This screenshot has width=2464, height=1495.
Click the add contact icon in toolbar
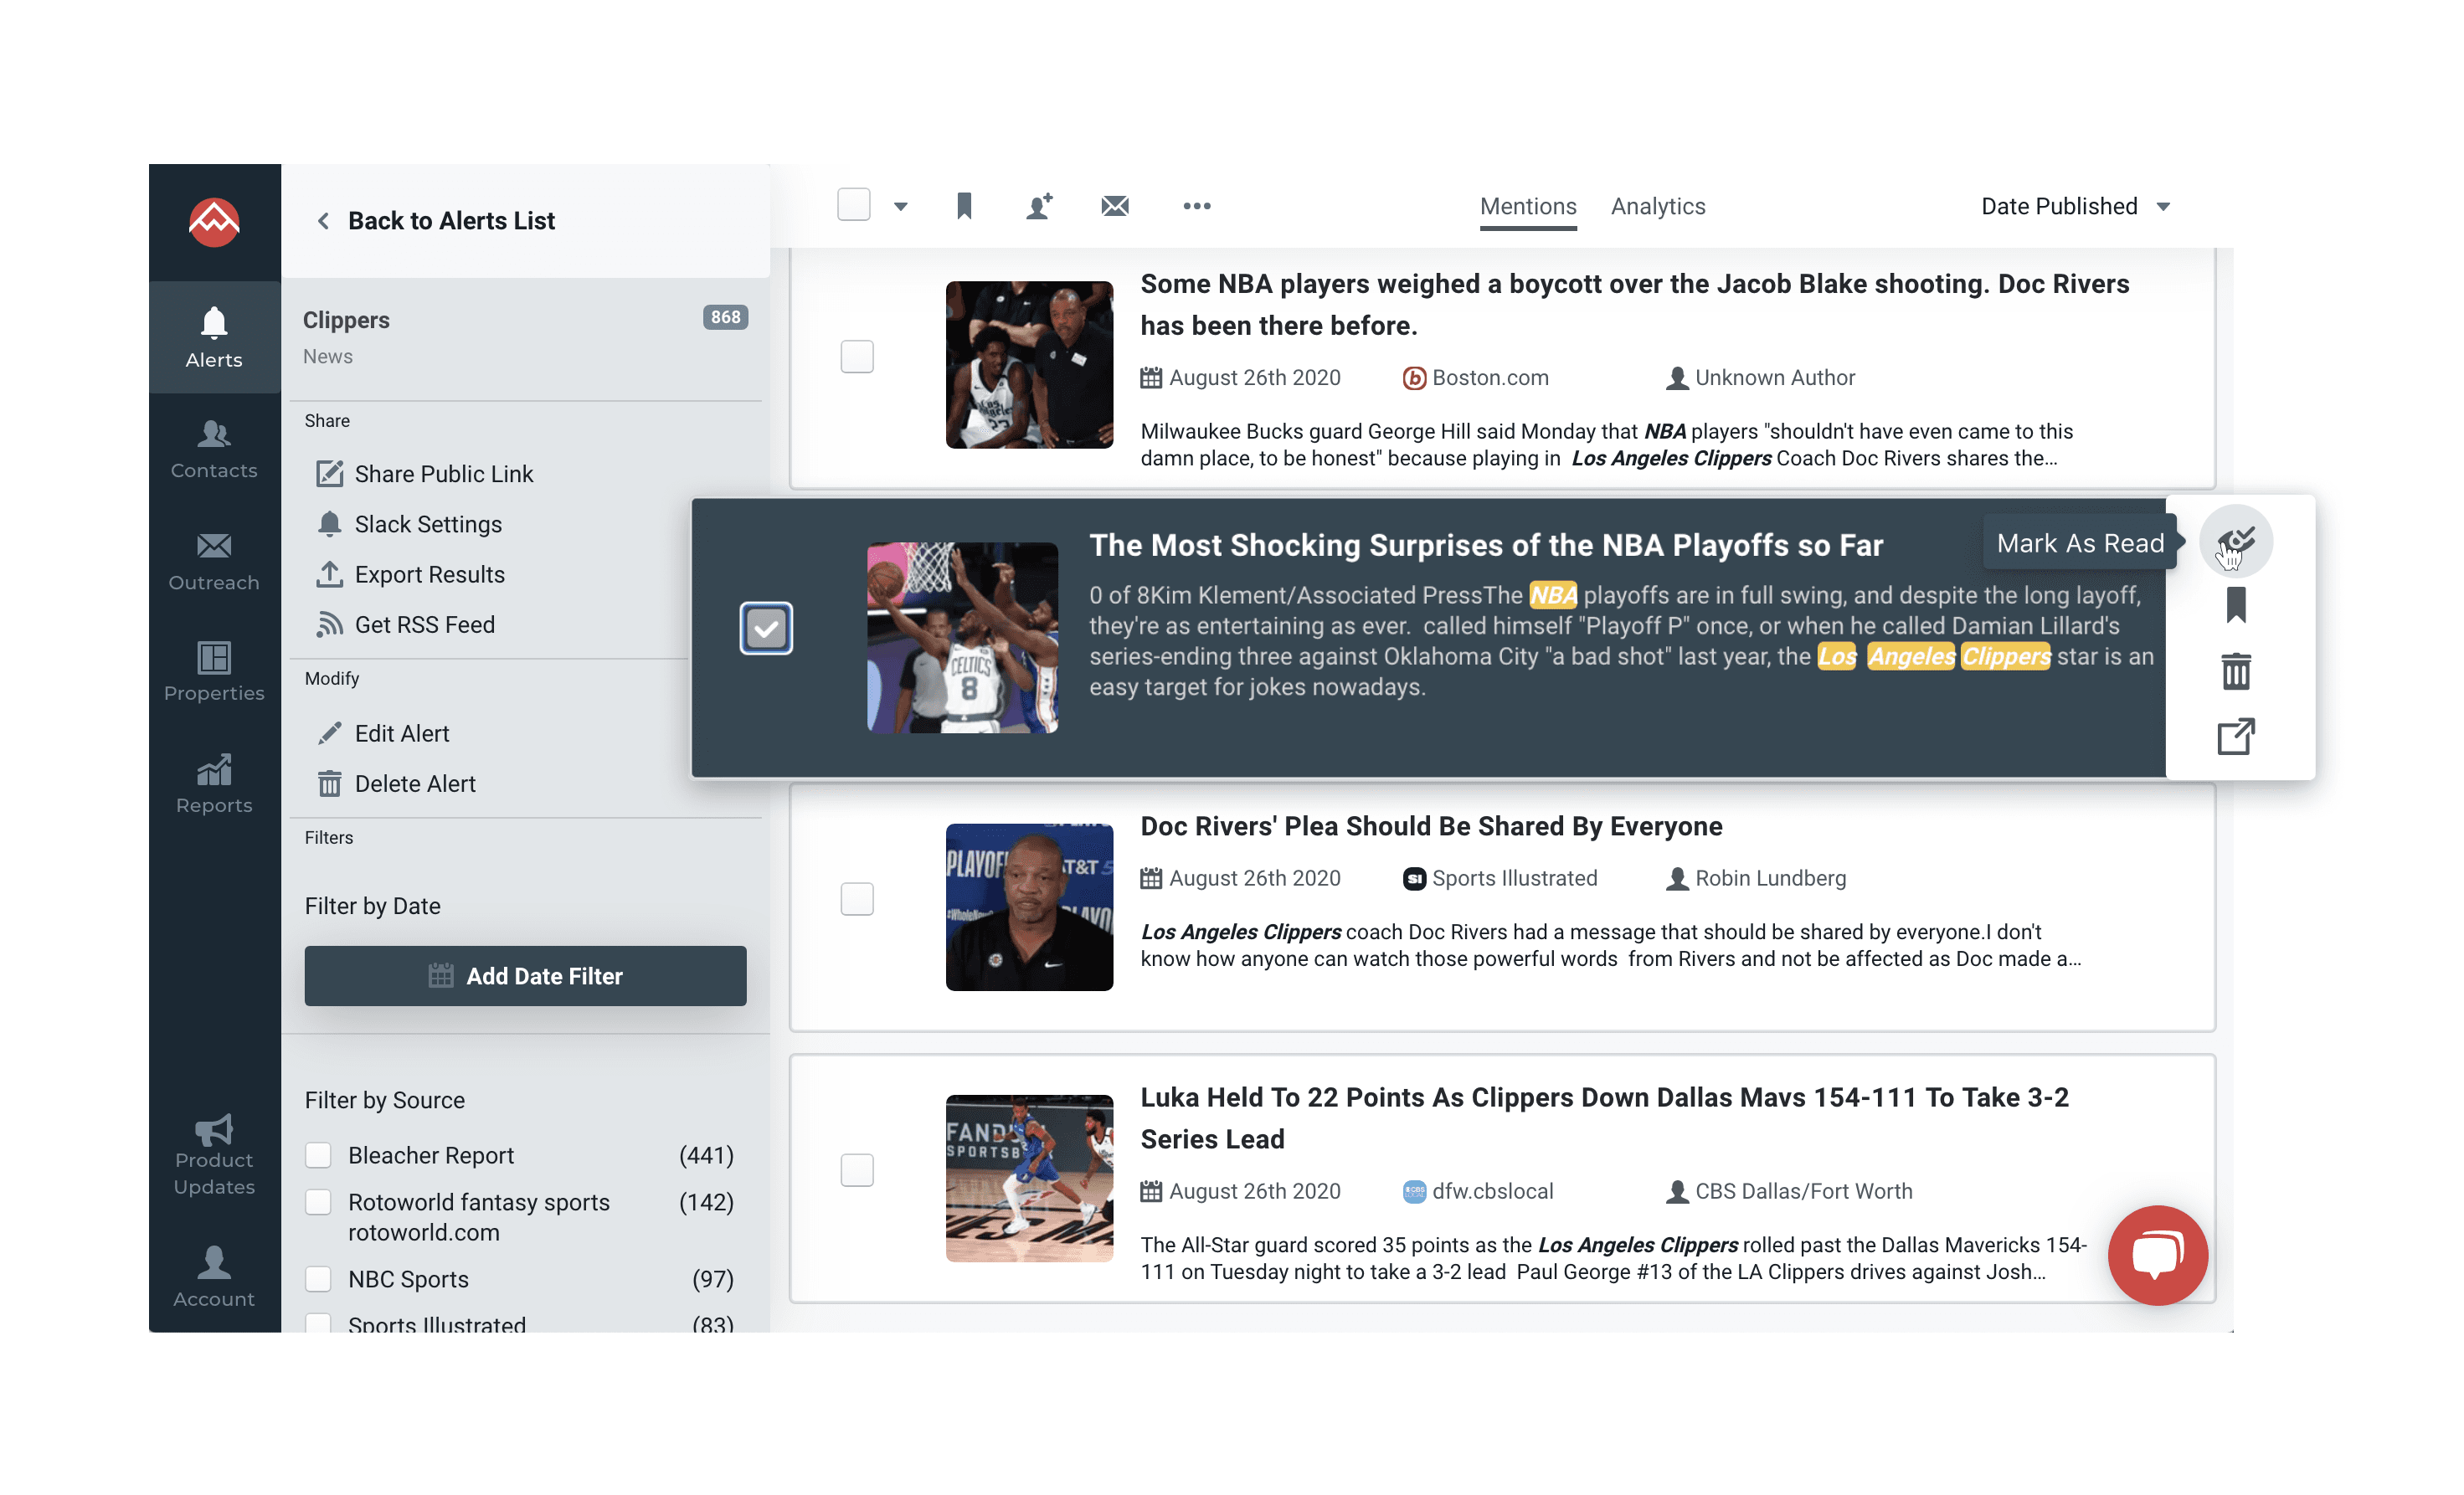tap(1039, 206)
